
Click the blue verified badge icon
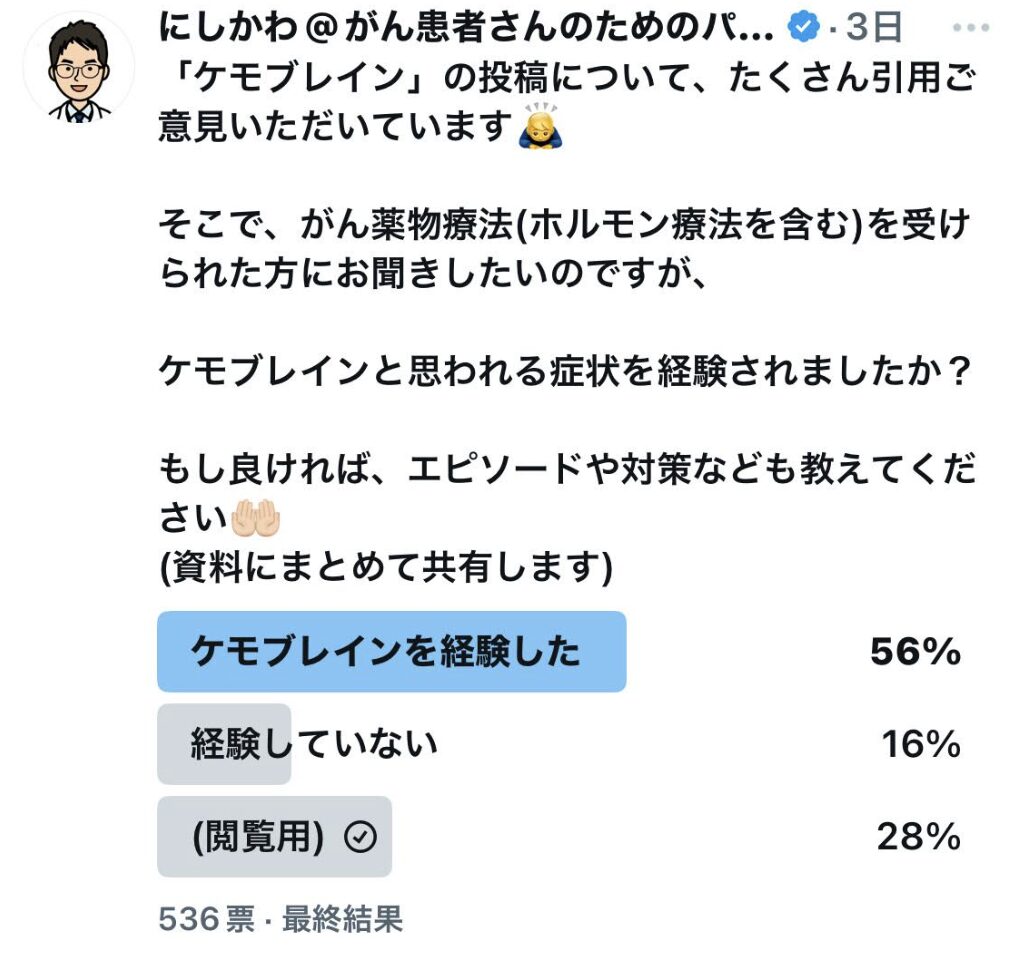point(803,27)
